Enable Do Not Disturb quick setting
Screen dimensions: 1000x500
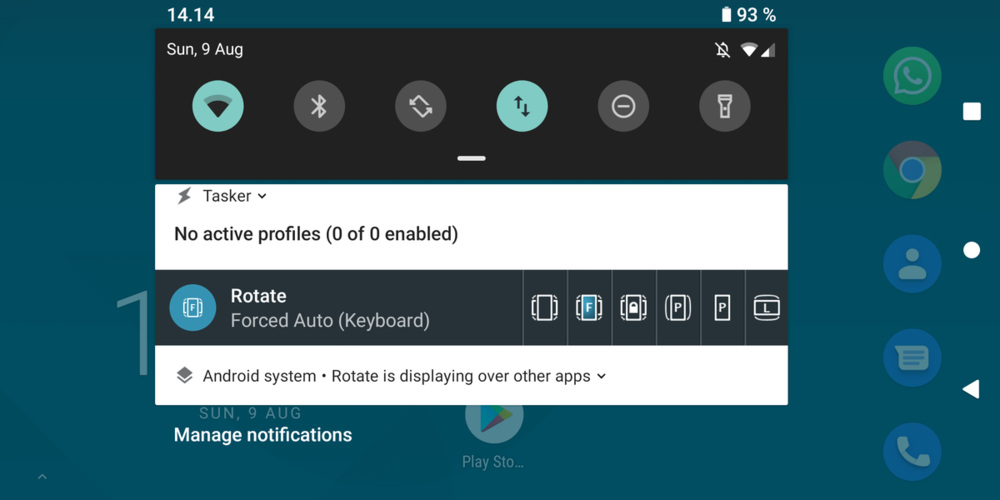(x=623, y=106)
